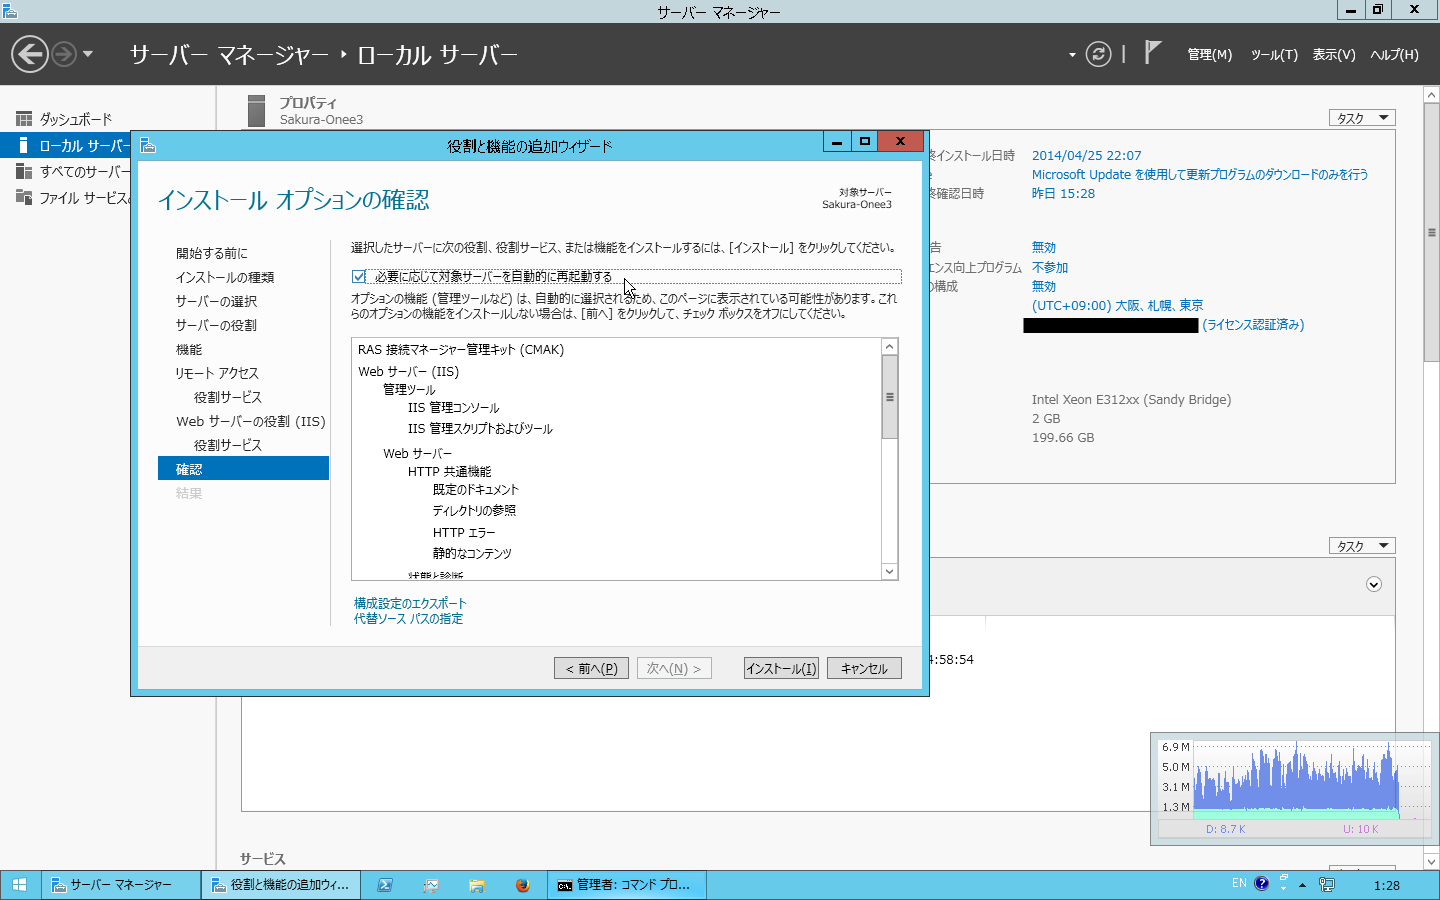Image resolution: width=1440 pixels, height=900 pixels.
Task: Click the EN language indicator
Action: point(1239,883)
